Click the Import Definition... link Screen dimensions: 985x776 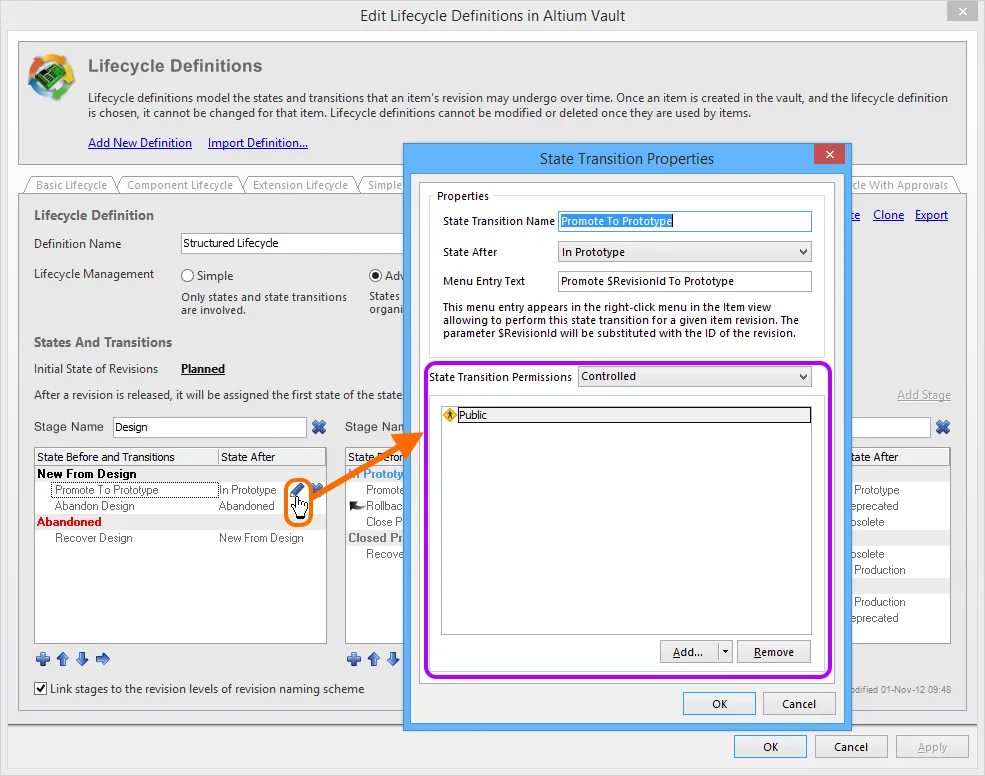(258, 143)
